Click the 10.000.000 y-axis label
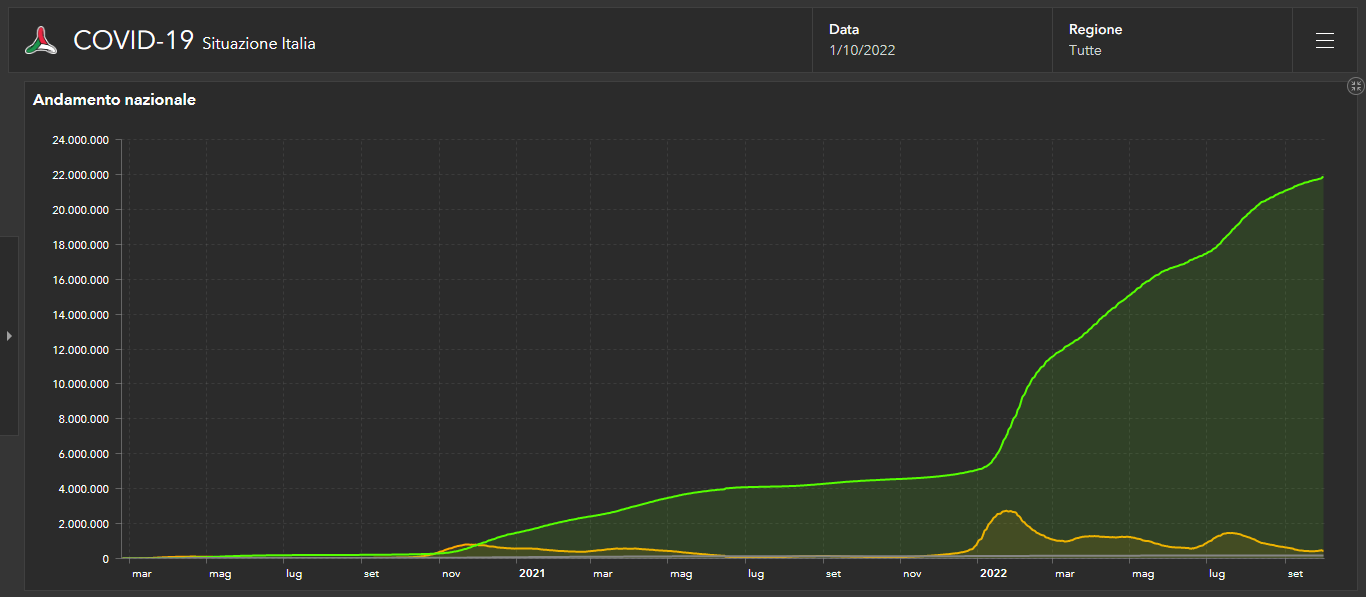Screen dimensions: 1366x597 [x=80, y=384]
